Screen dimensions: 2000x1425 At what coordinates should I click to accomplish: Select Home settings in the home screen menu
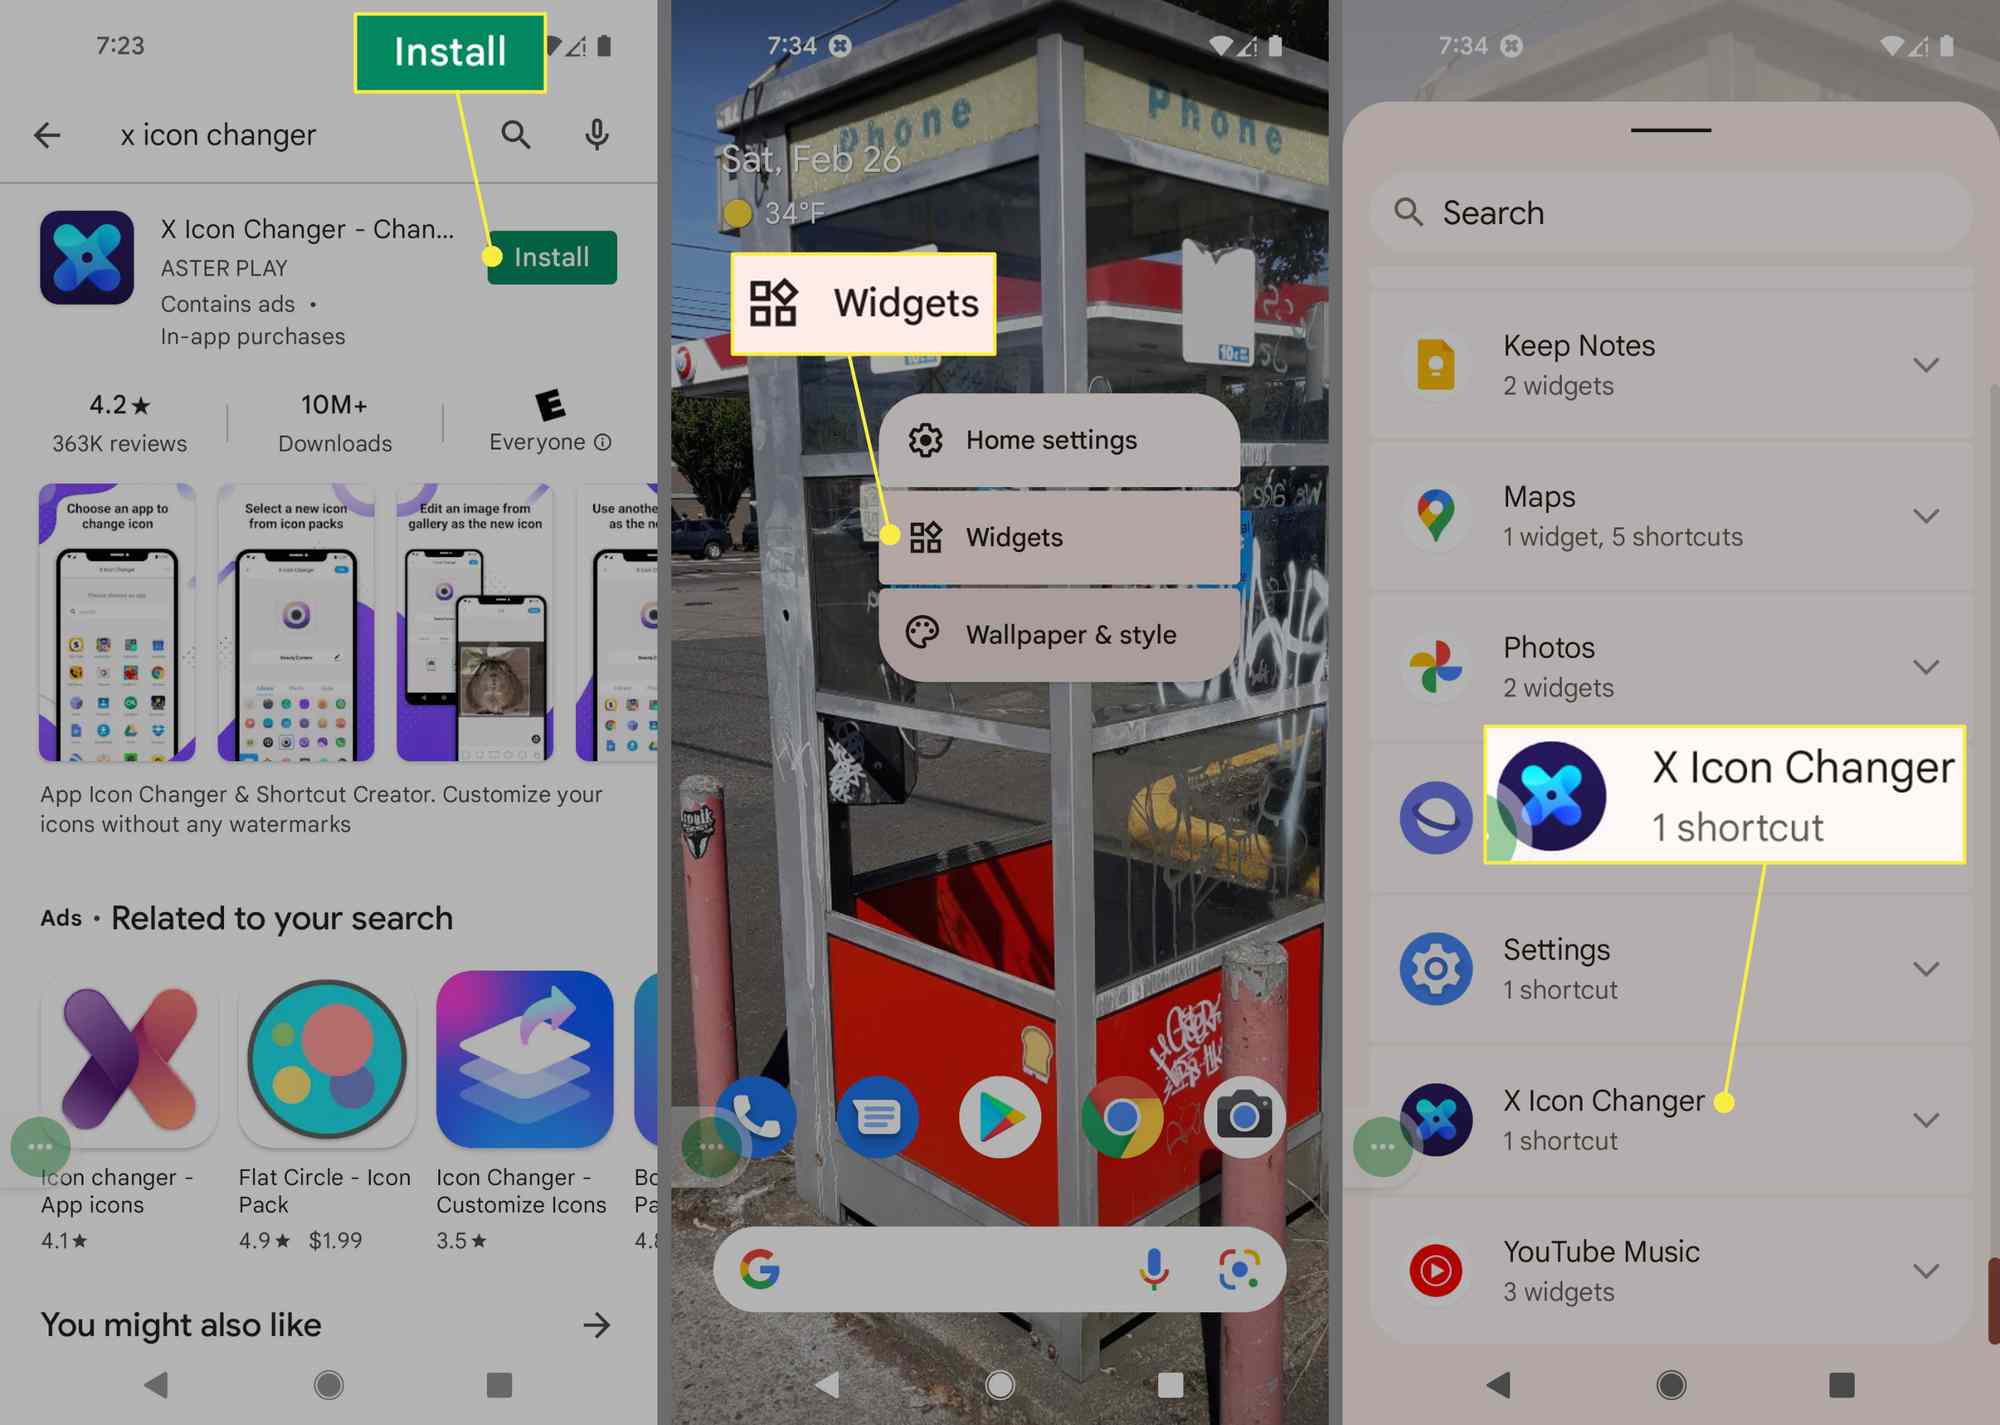coord(1059,440)
